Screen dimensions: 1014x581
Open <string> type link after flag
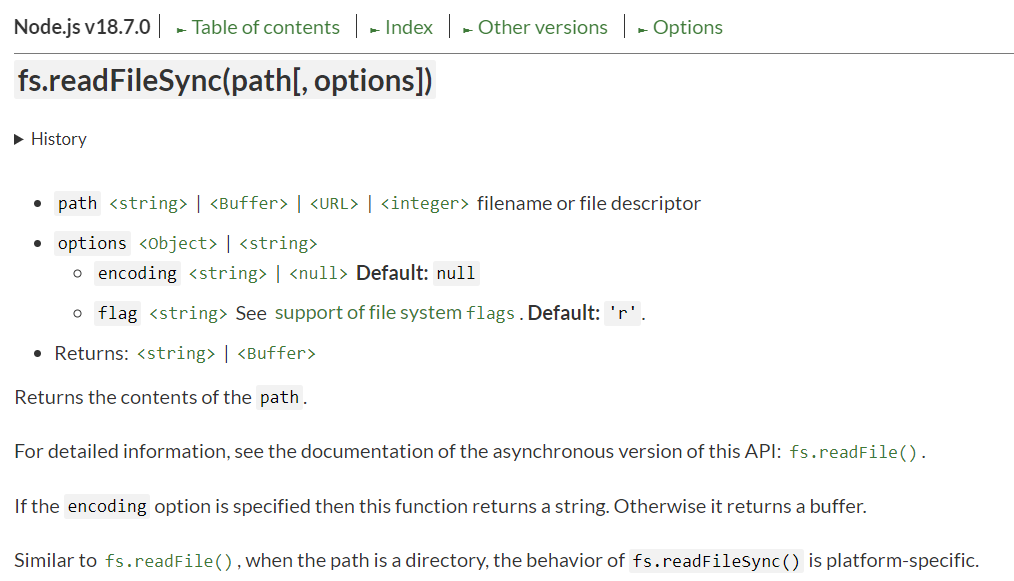[188, 314]
